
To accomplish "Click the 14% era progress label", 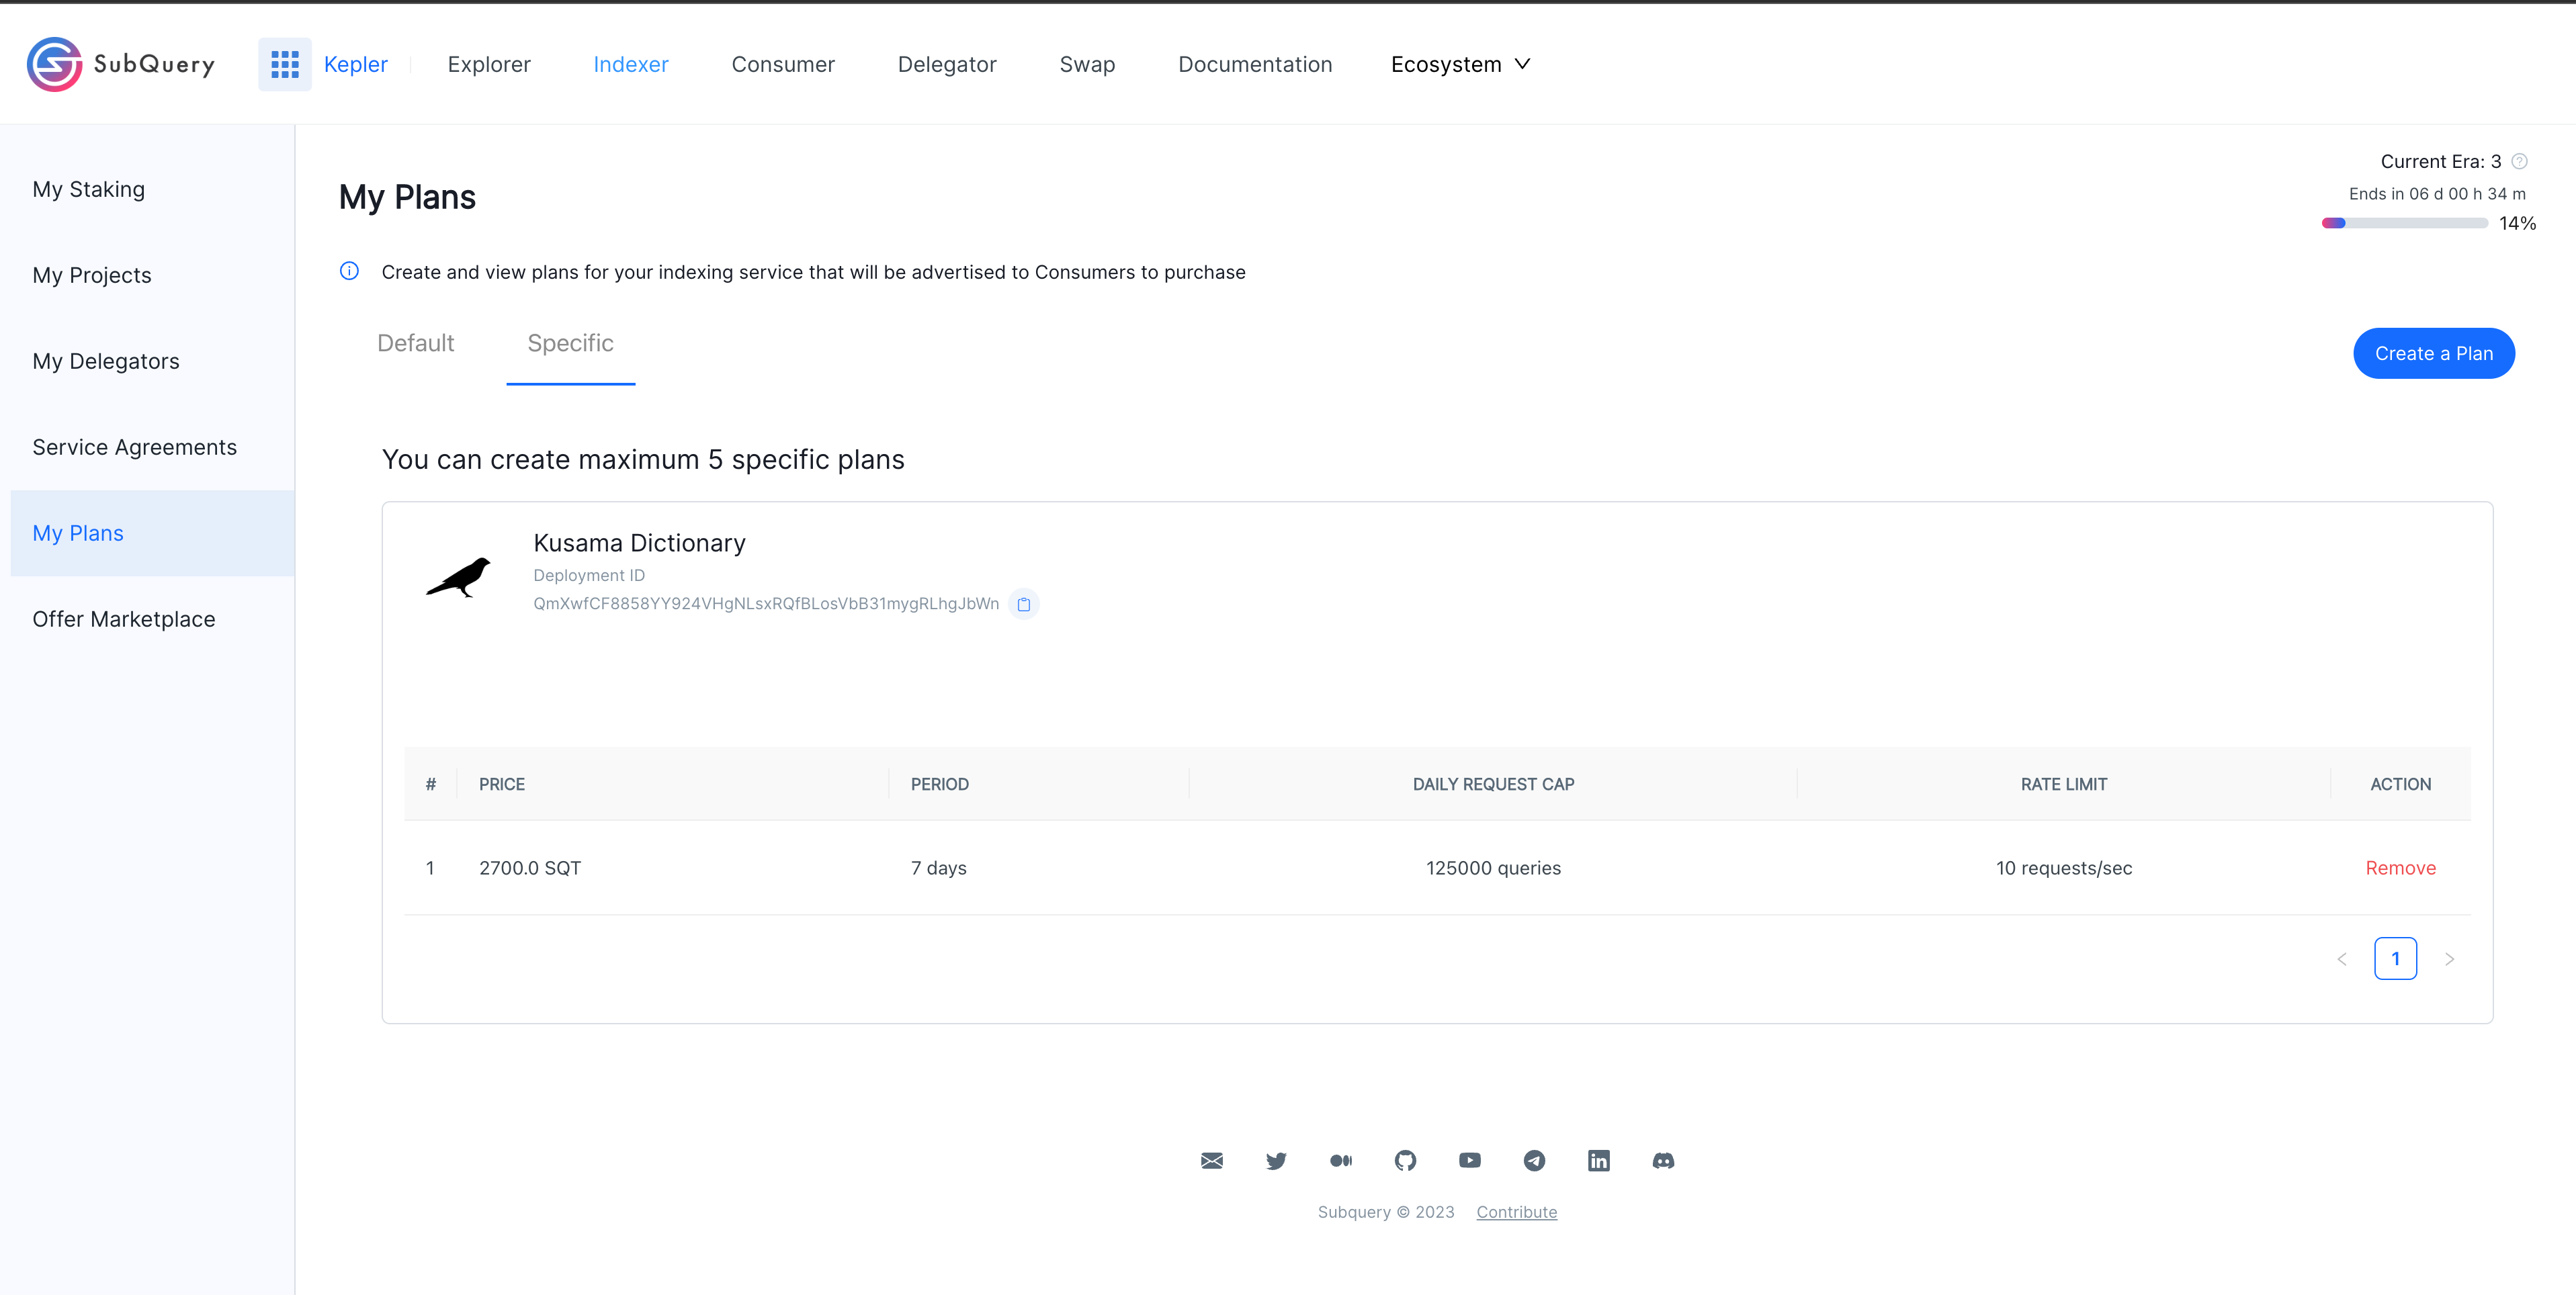I will click(2517, 223).
